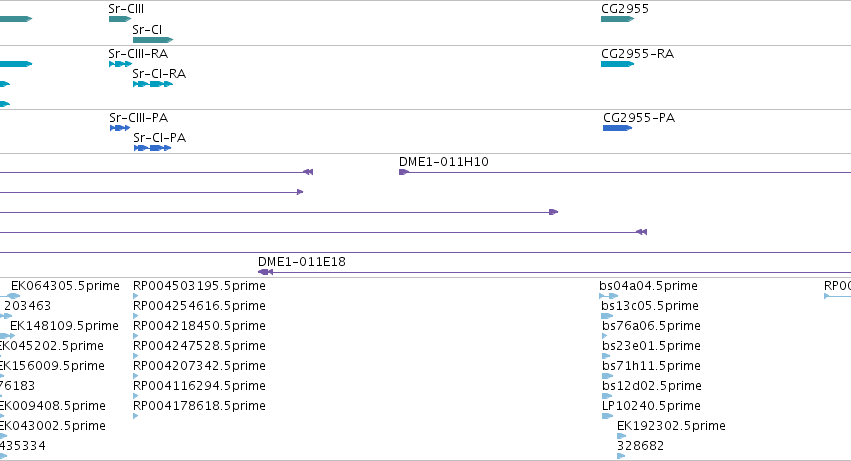Click the RP004247528.5prime EST arrow

coord(136,356)
